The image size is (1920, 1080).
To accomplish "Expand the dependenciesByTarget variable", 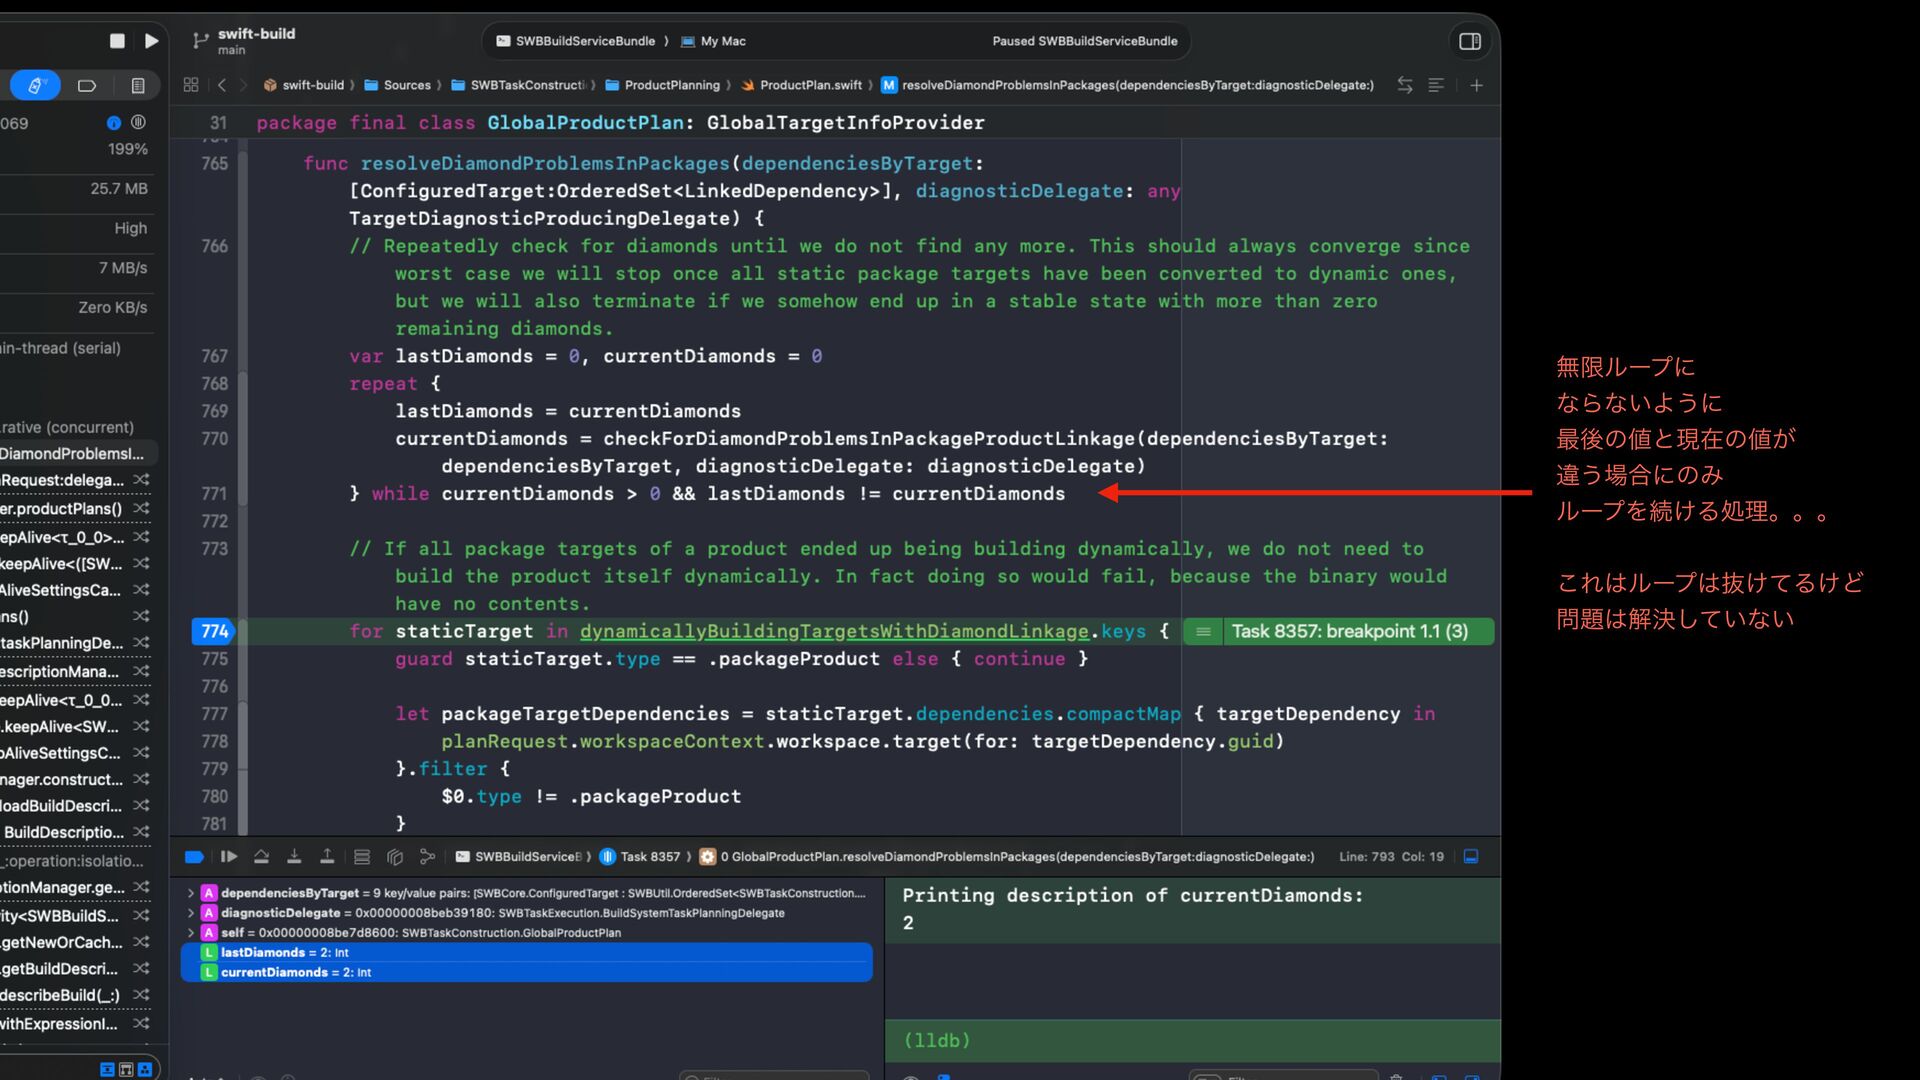I will tap(191, 893).
